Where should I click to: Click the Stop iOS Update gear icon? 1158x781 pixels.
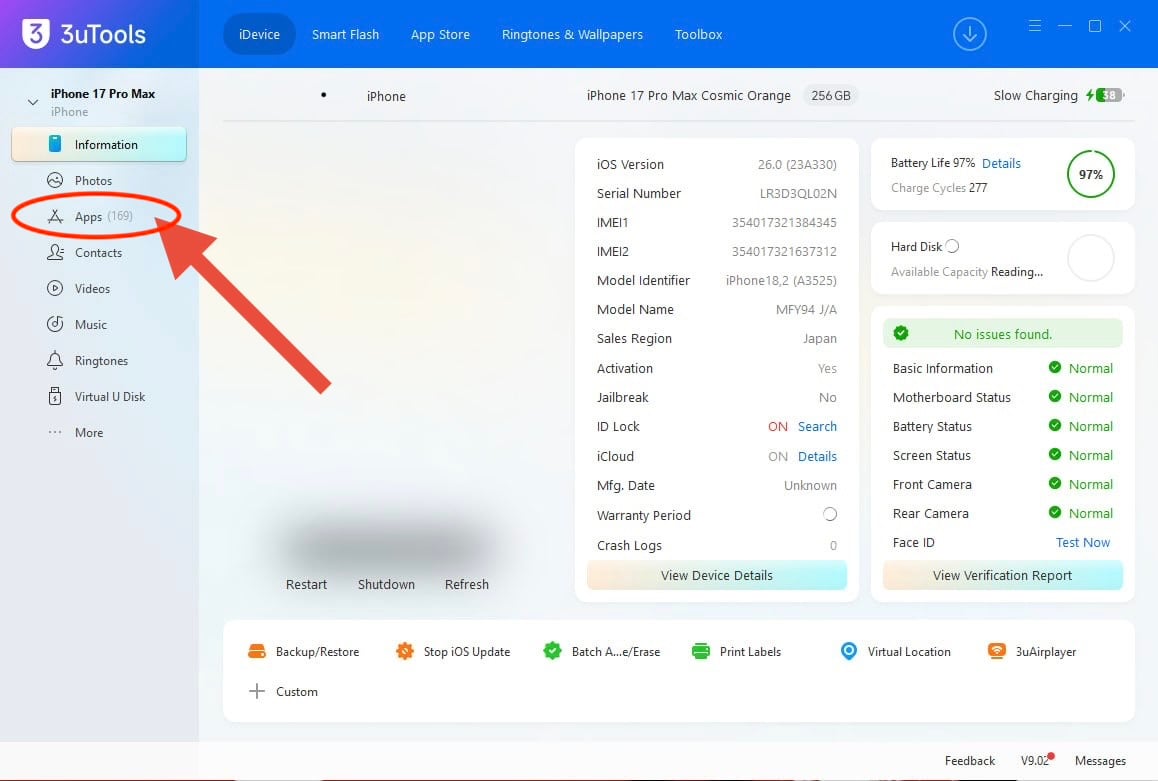405,651
